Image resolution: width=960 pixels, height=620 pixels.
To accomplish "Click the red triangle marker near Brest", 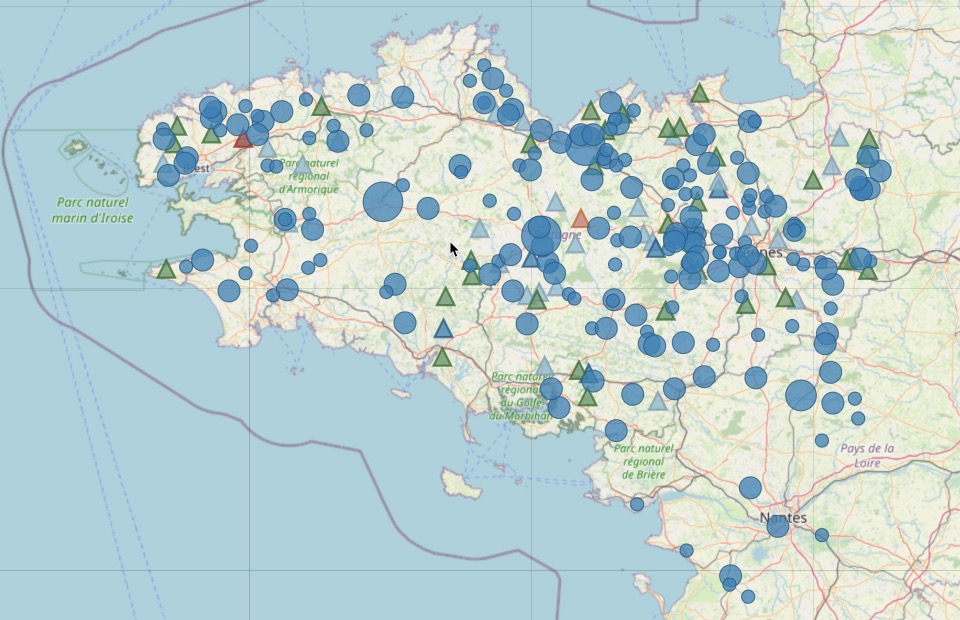I will [243, 140].
